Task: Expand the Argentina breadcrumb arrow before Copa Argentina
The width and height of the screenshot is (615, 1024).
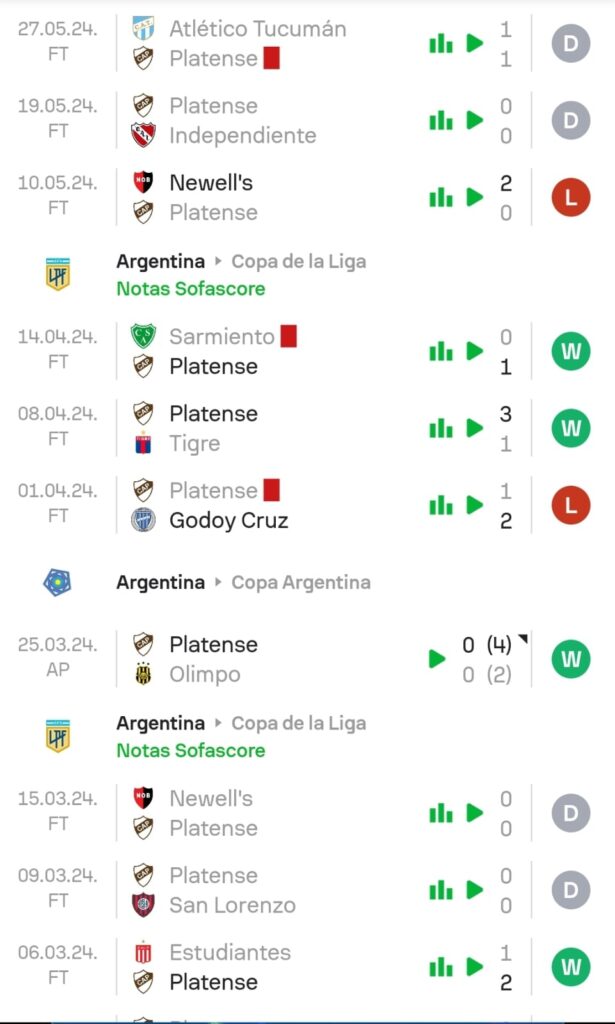Action: (218, 583)
